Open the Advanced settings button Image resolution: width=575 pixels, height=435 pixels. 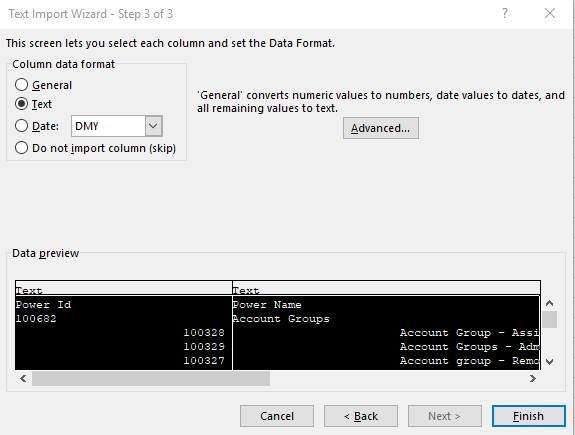[x=381, y=128]
